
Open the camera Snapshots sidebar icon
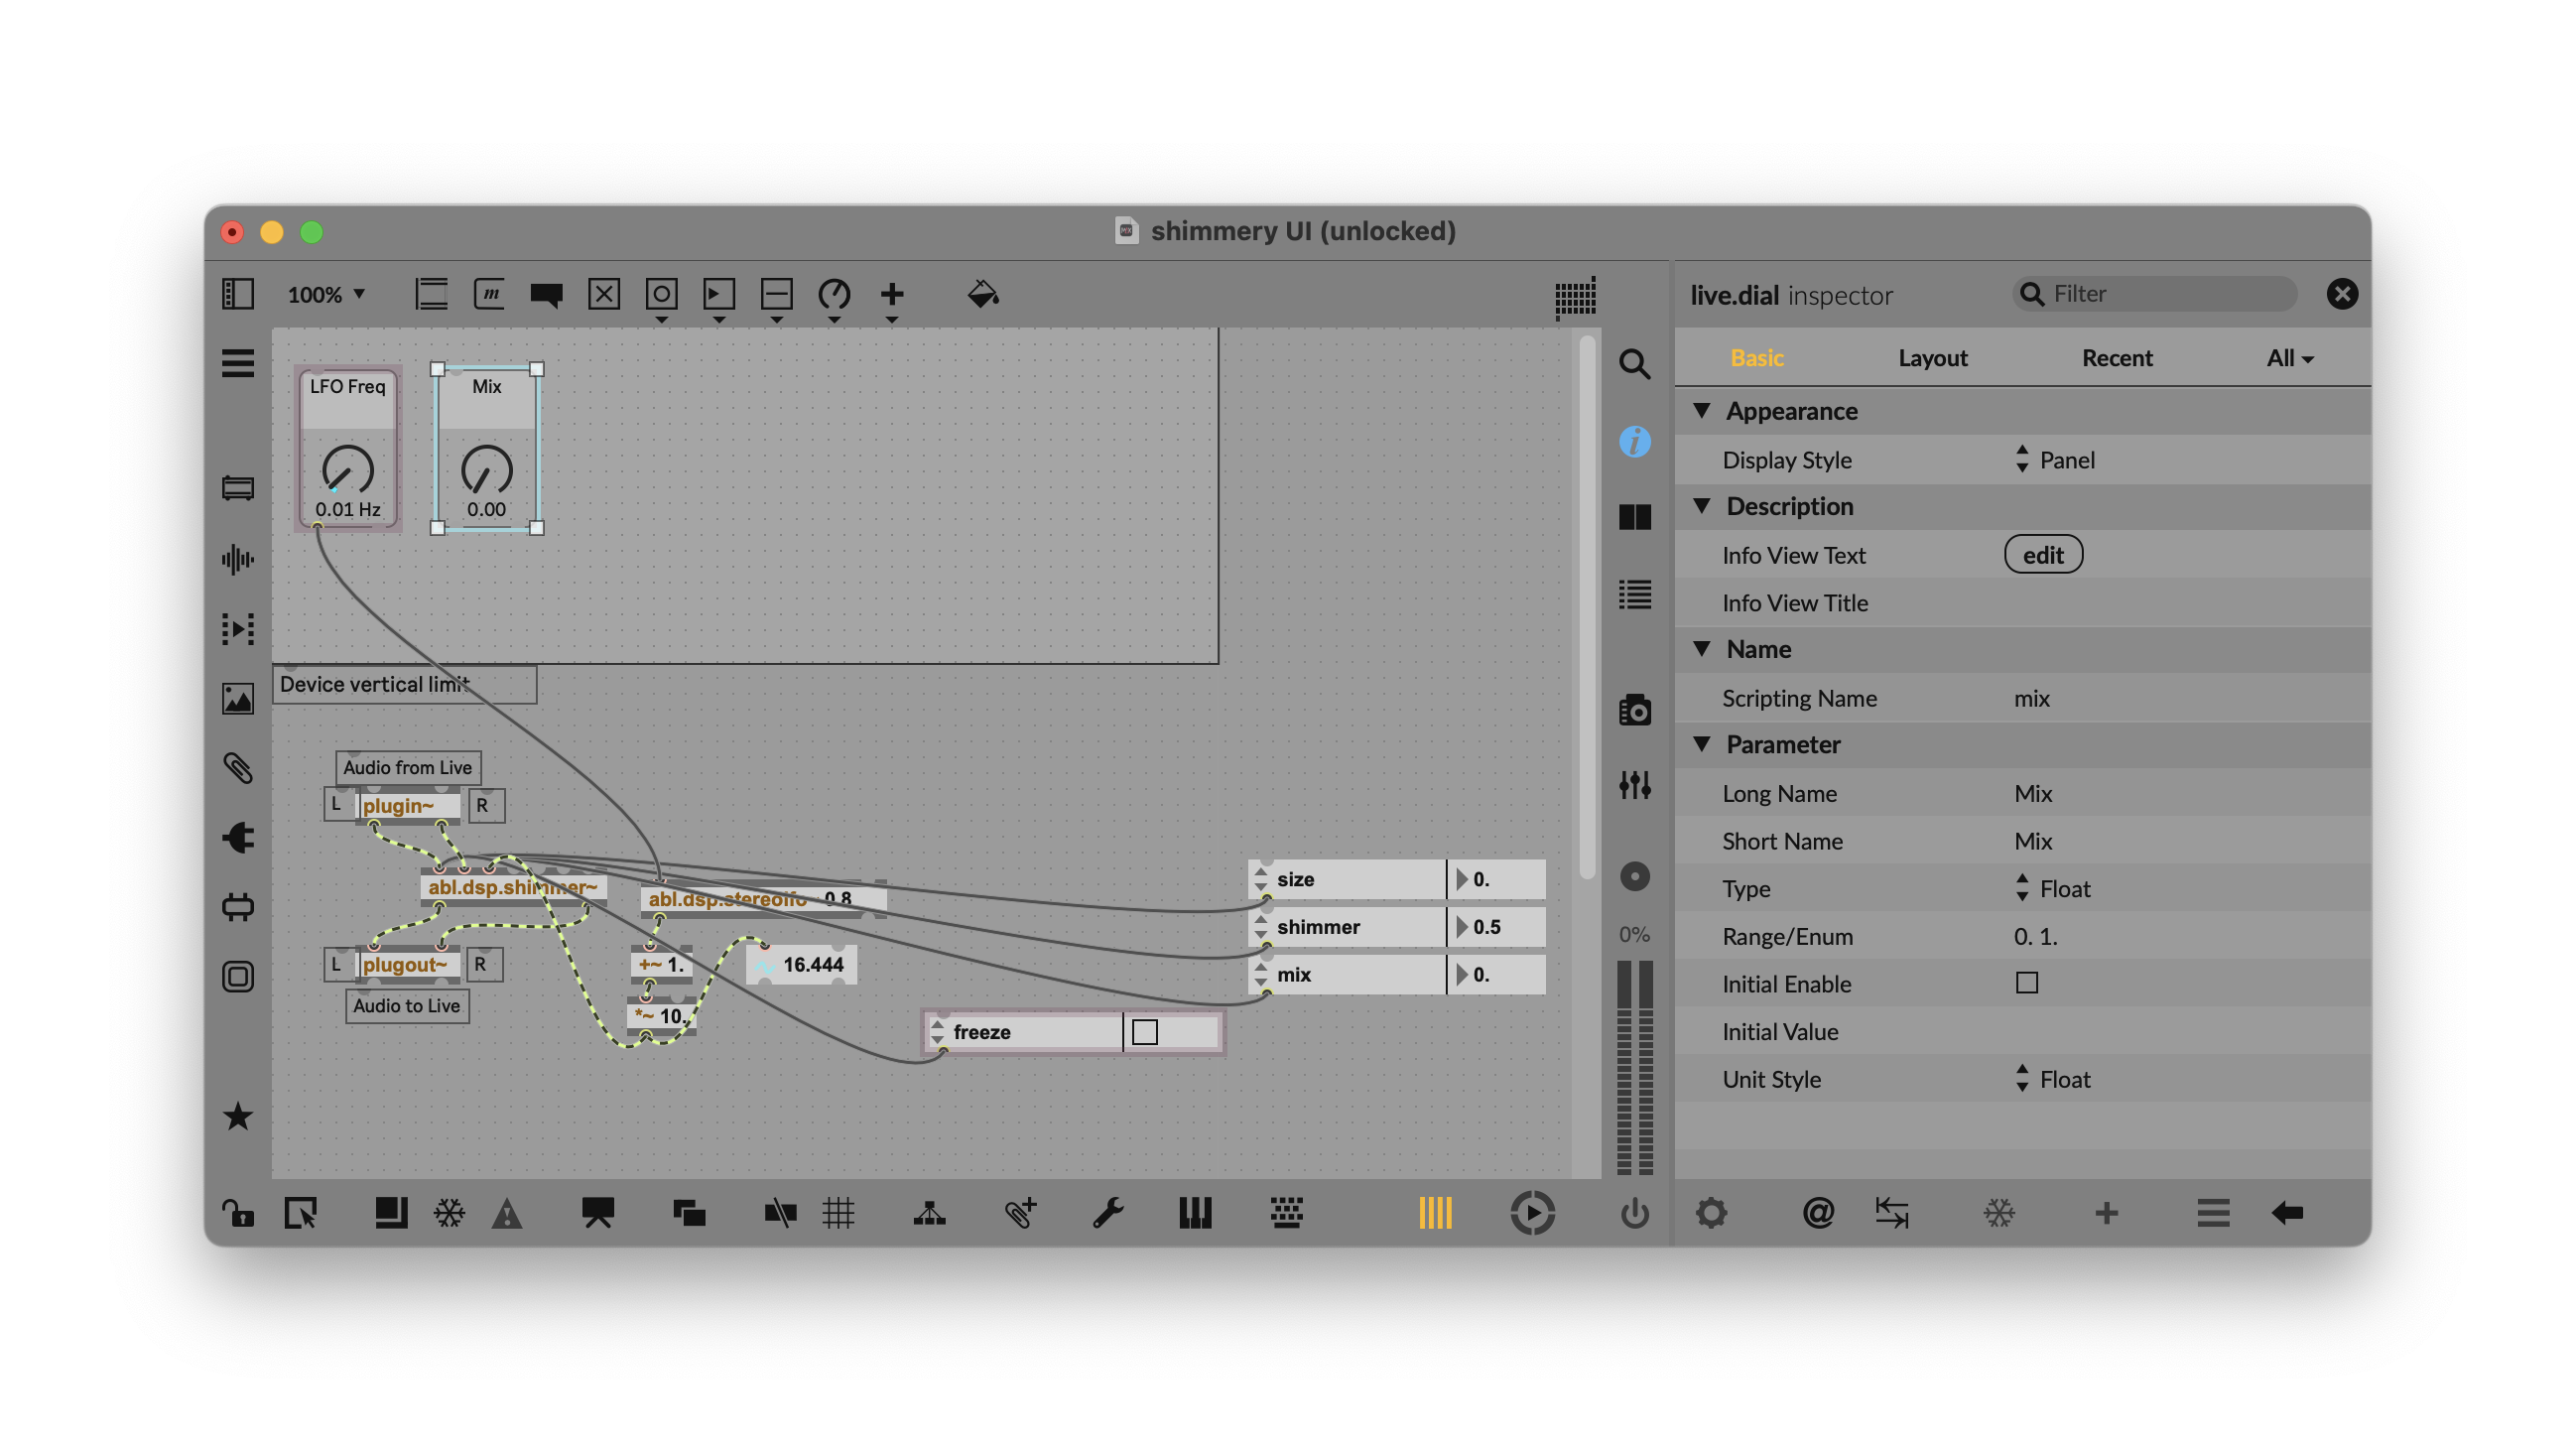(x=1634, y=711)
